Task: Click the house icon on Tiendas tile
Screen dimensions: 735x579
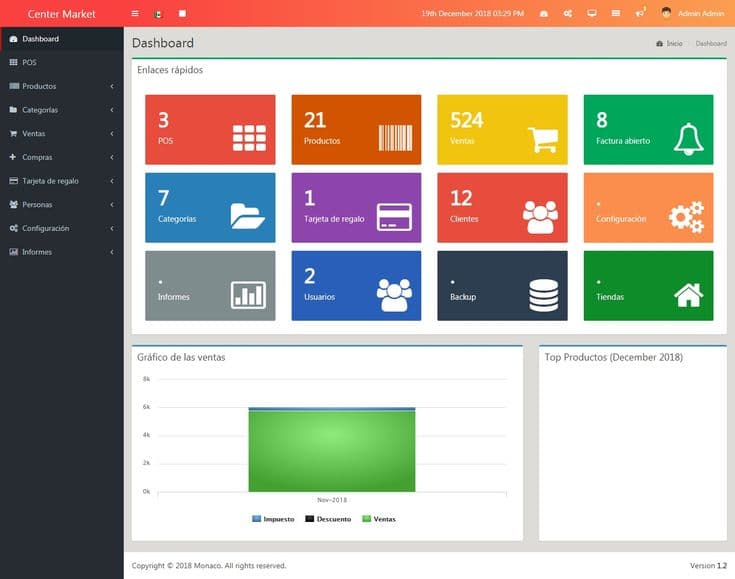Action: tap(689, 295)
